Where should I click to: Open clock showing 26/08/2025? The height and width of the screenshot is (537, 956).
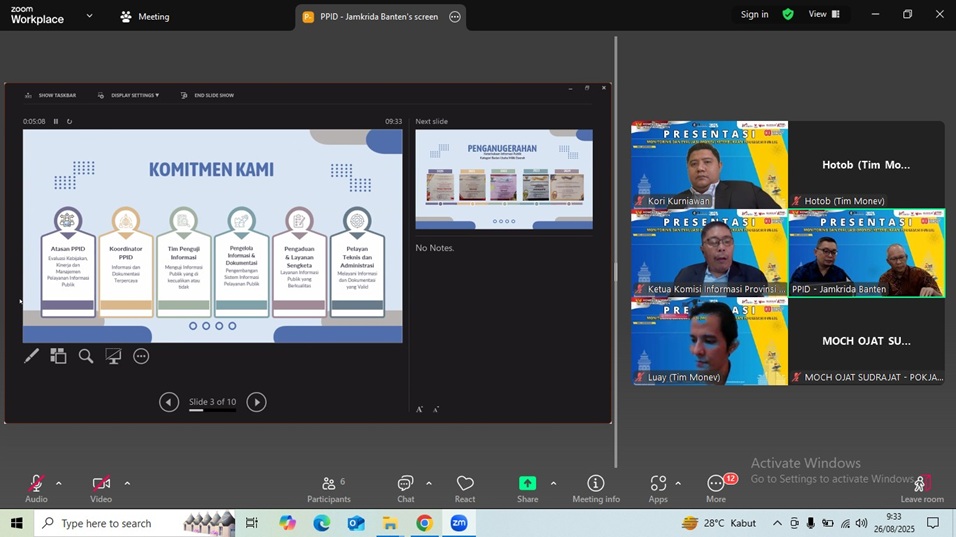[894, 523]
